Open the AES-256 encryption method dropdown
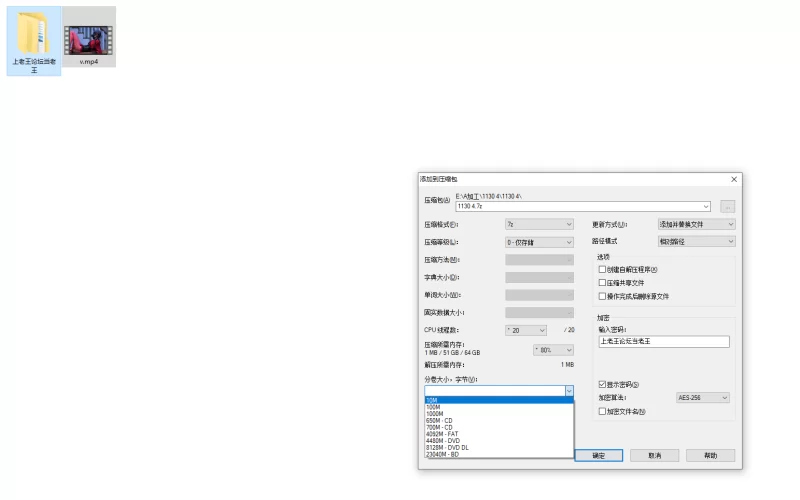This screenshot has width=800, height=500. point(703,397)
